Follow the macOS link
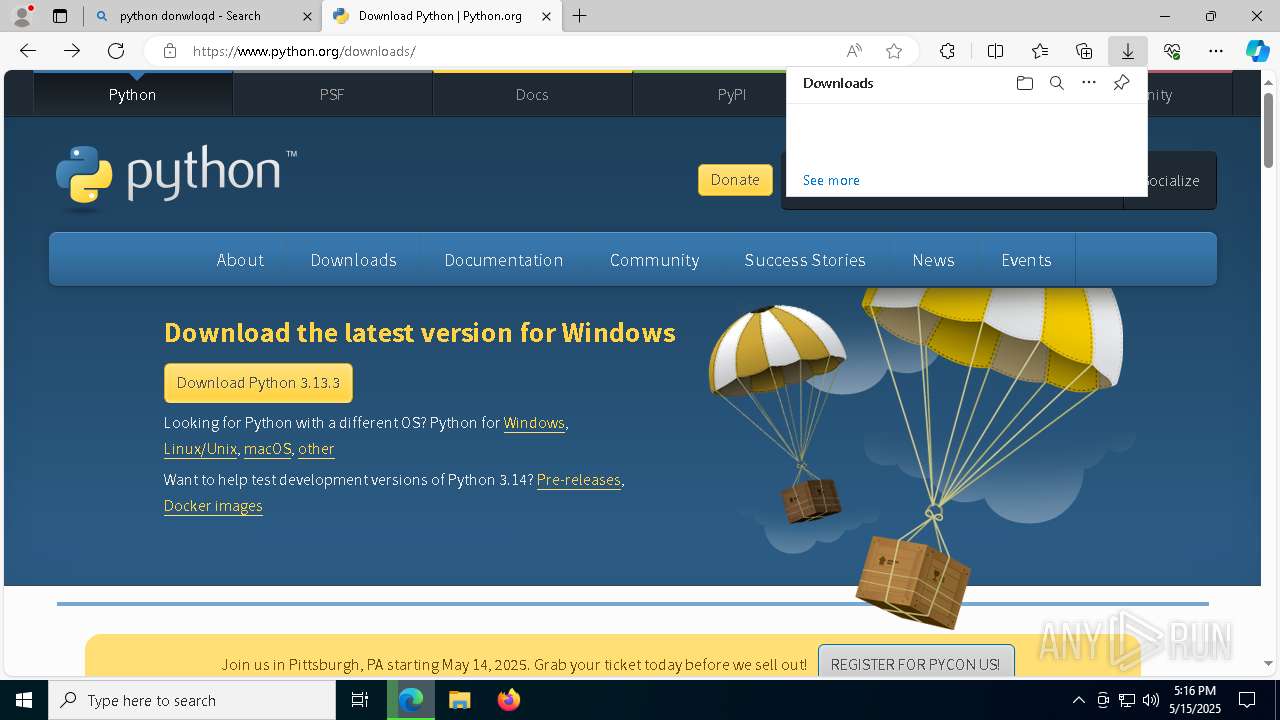Viewport: 1280px width, 720px height. click(x=267, y=449)
